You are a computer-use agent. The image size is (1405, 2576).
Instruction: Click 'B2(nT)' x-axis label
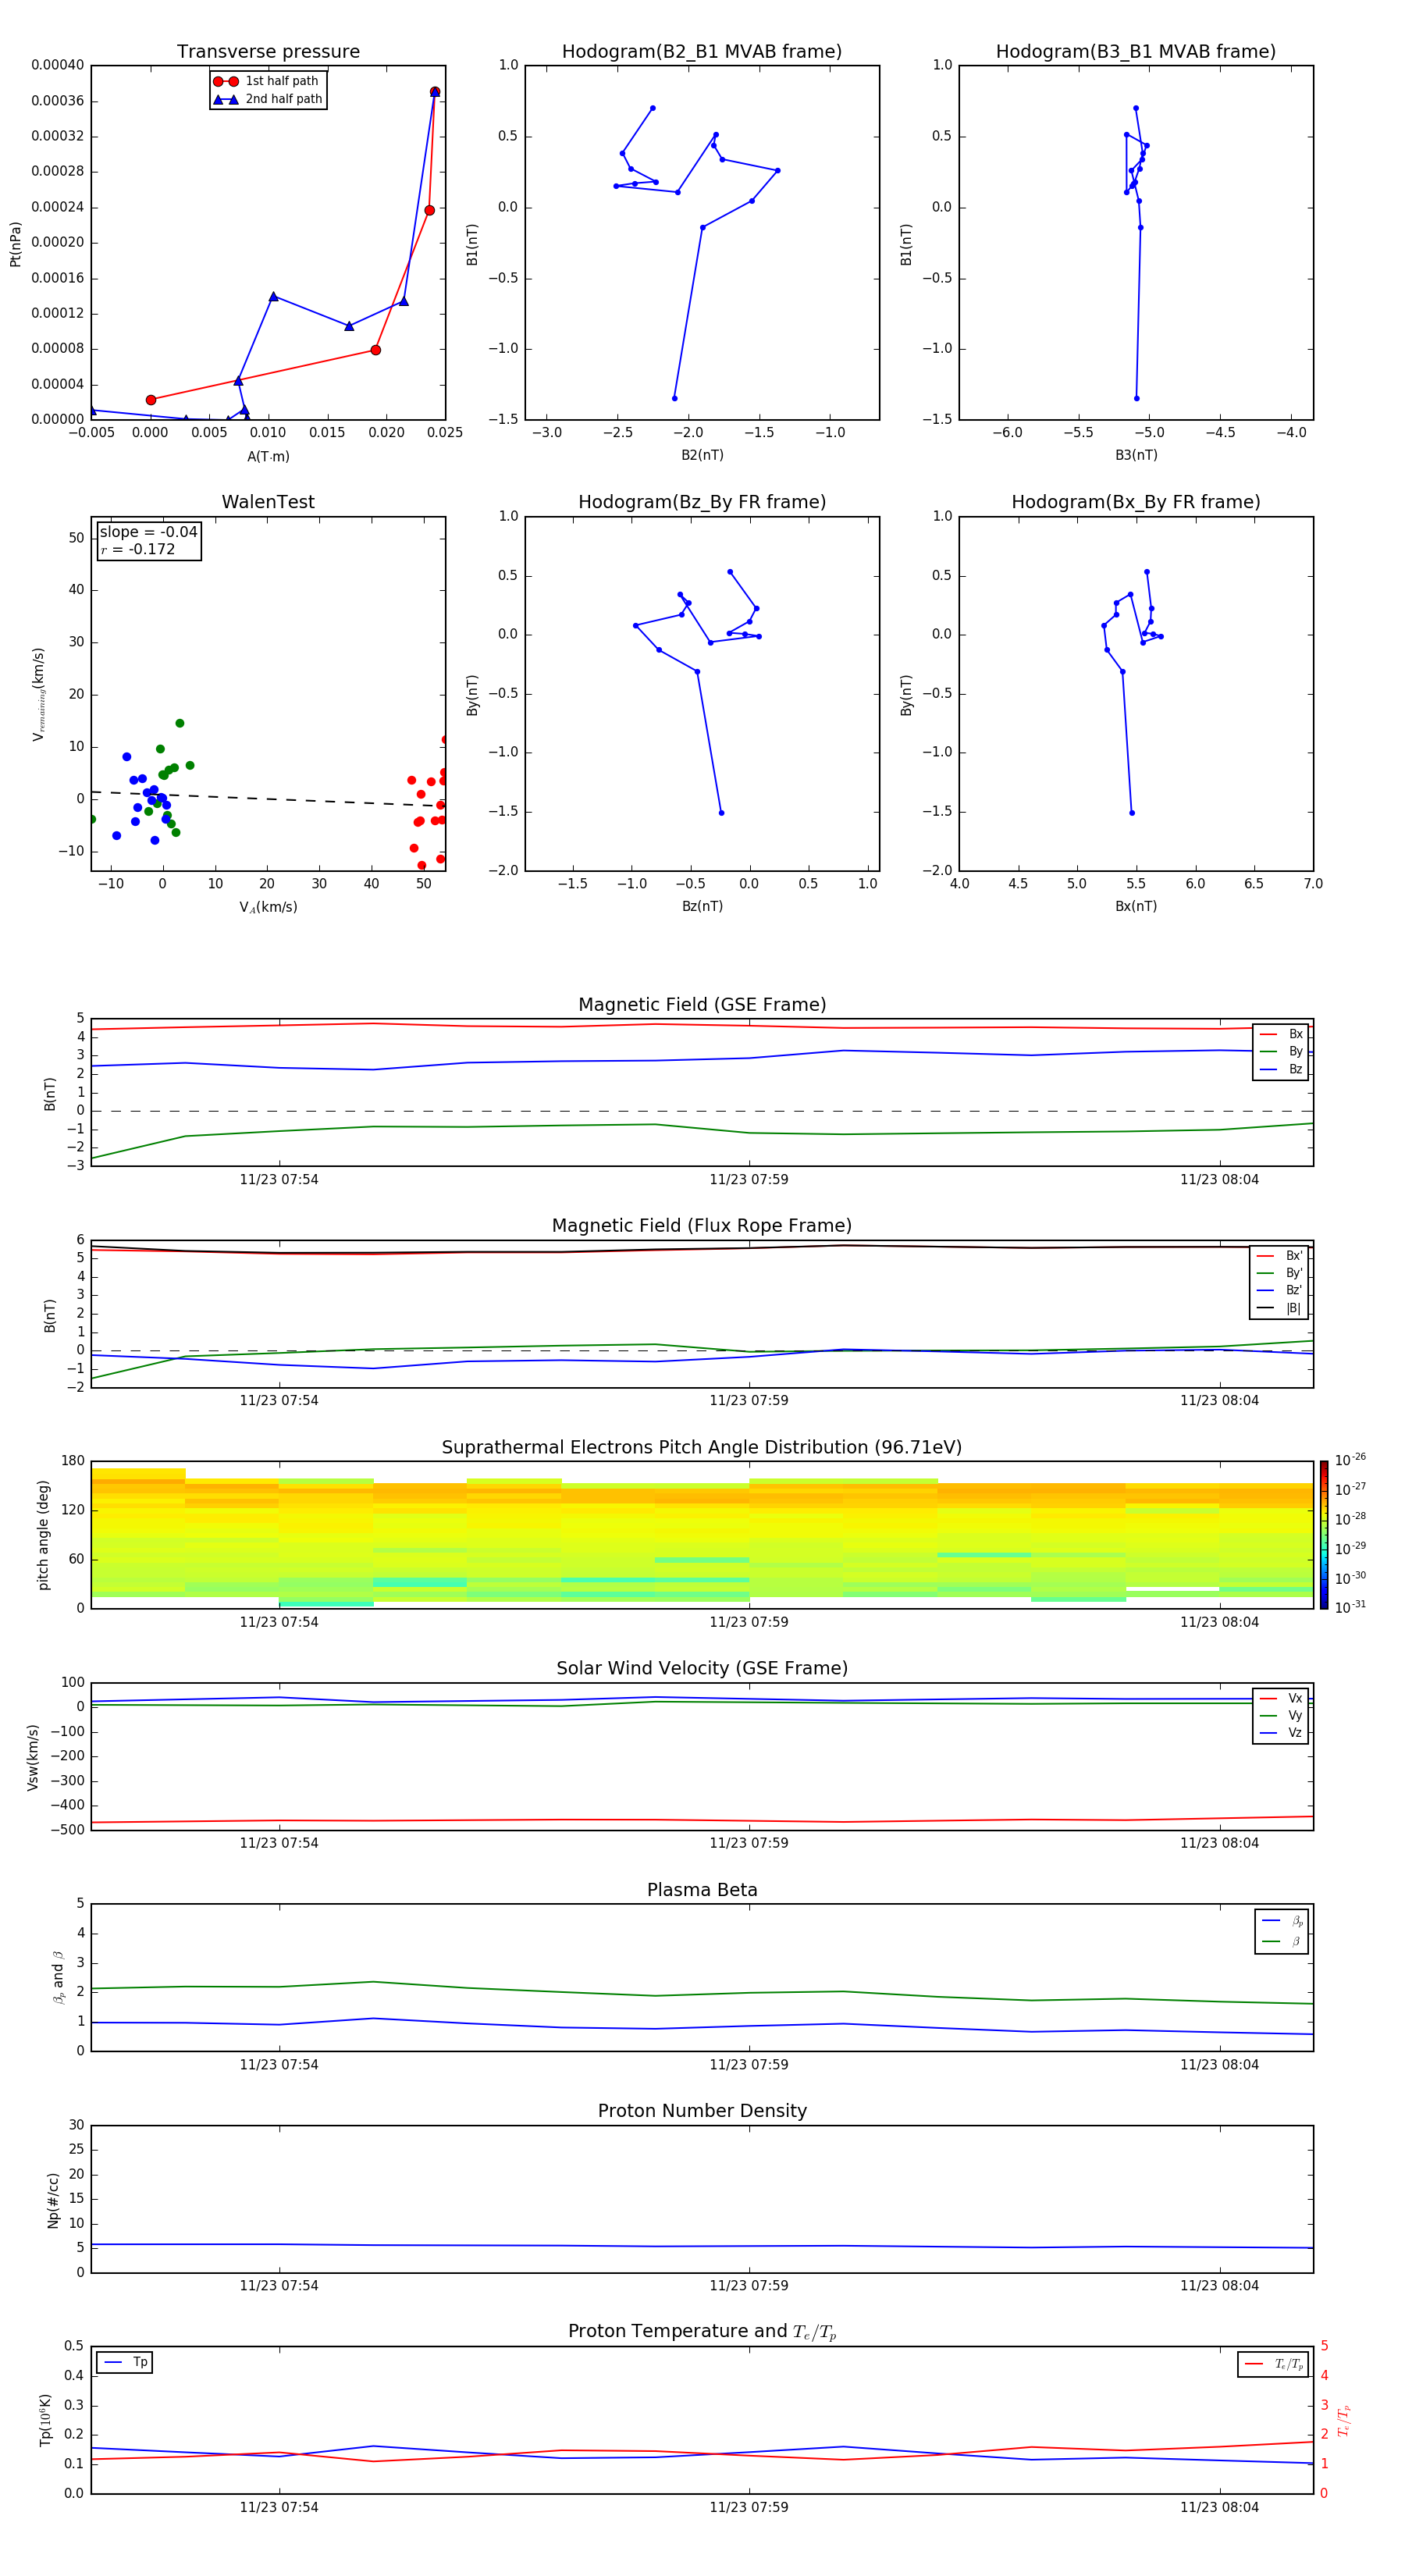coord(702,455)
